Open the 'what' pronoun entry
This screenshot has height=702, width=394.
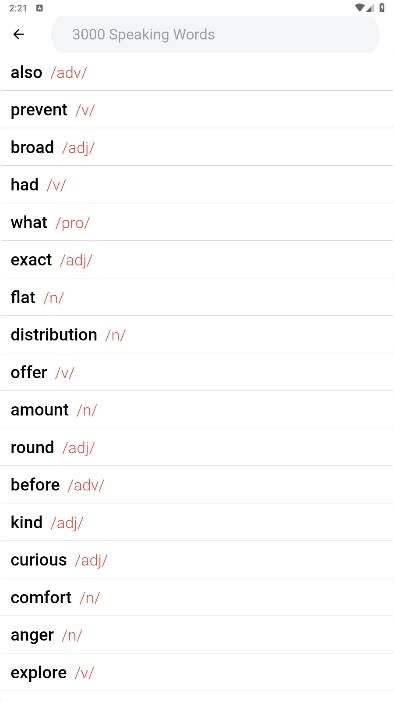[x=197, y=222]
